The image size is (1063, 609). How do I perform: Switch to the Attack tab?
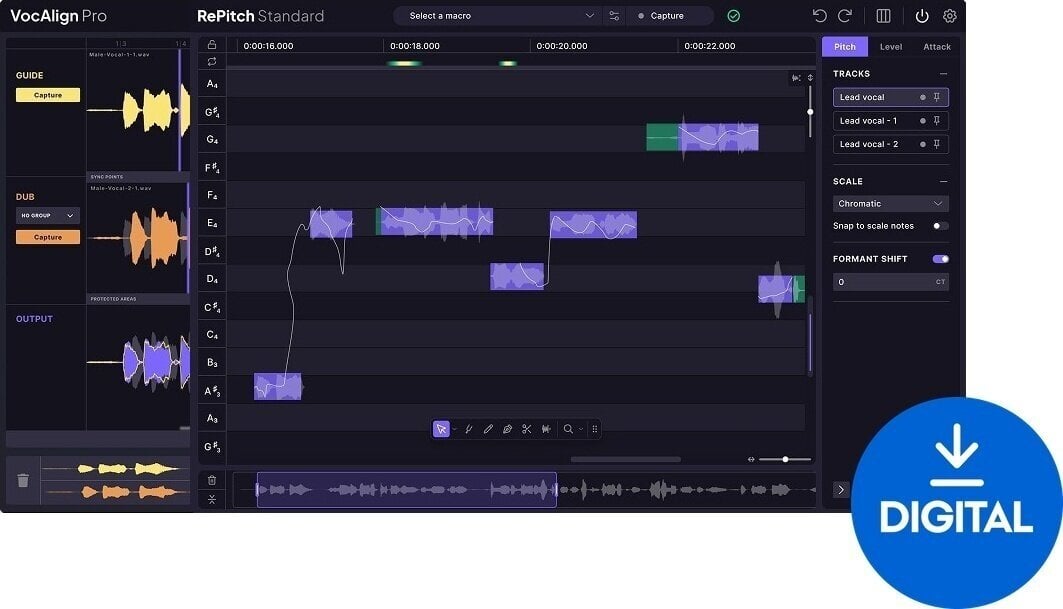[x=937, y=47]
